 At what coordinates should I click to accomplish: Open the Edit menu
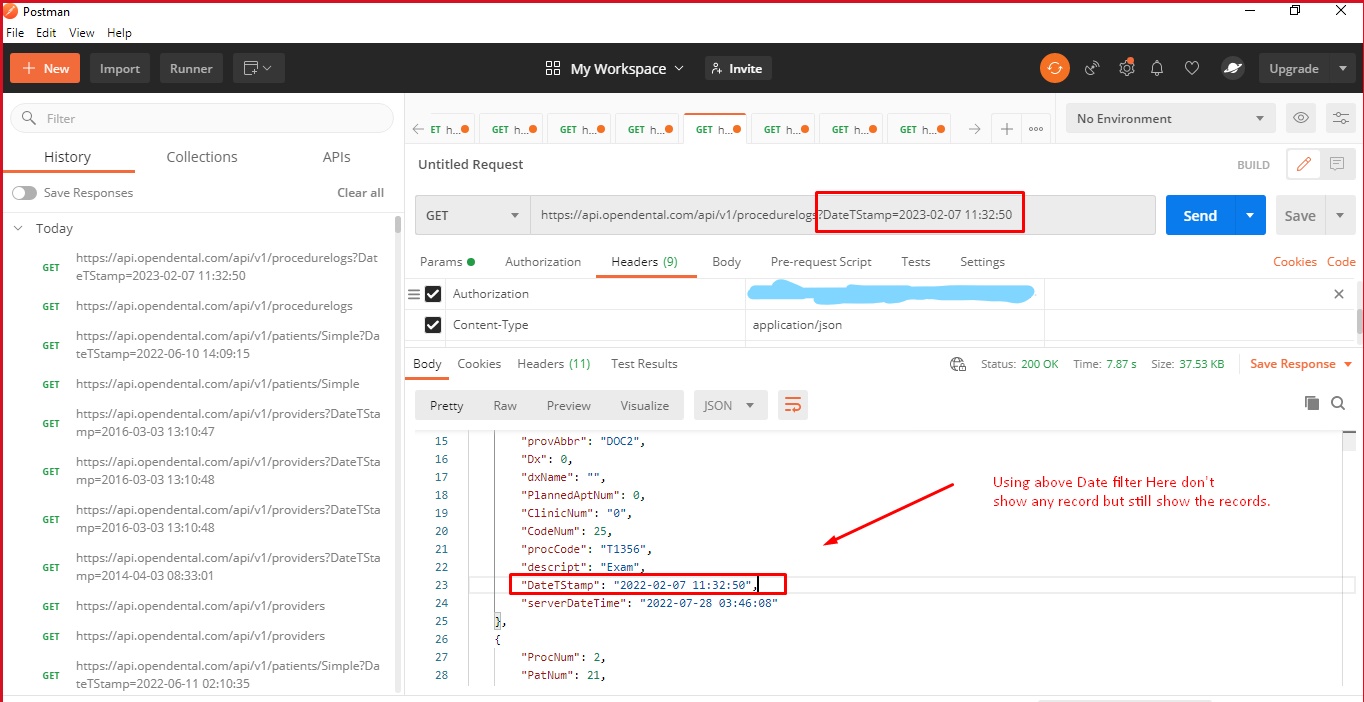[x=46, y=33]
